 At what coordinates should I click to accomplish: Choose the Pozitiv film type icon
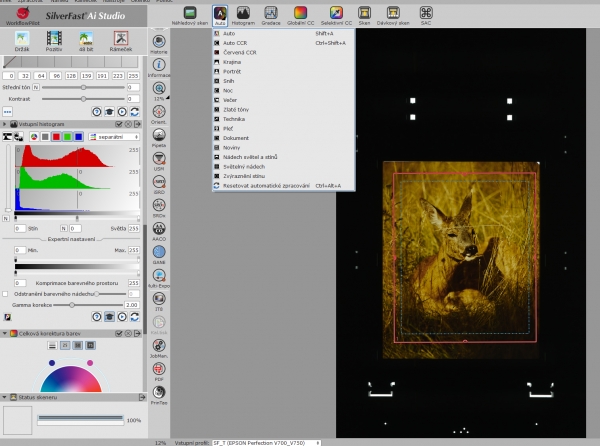[54, 41]
